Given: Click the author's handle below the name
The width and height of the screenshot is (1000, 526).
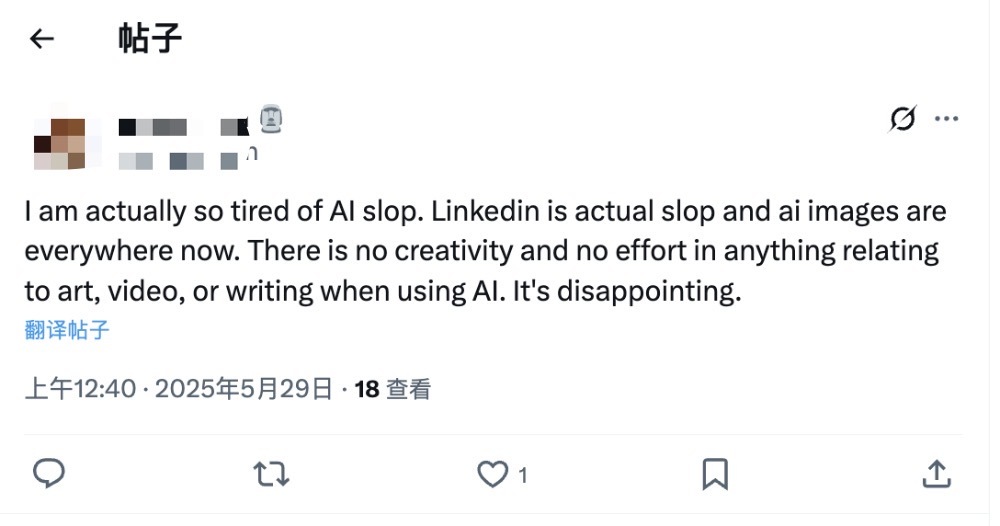Looking at the screenshot, I should tap(185, 159).
